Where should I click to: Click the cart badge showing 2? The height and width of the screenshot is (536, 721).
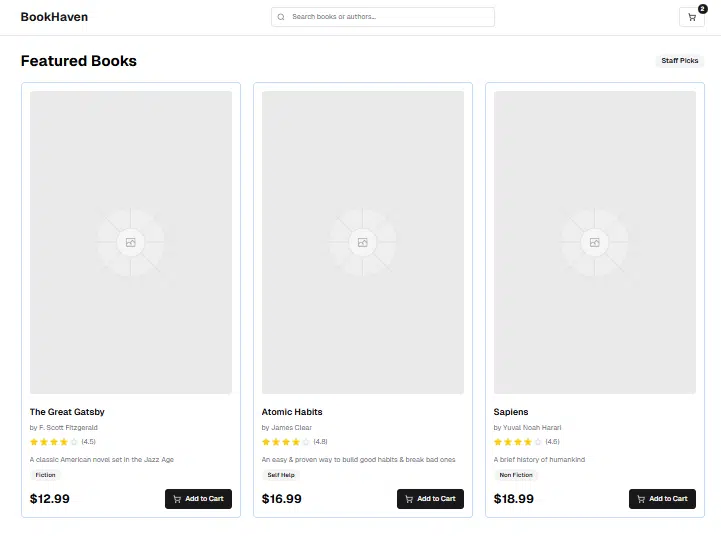tap(703, 9)
